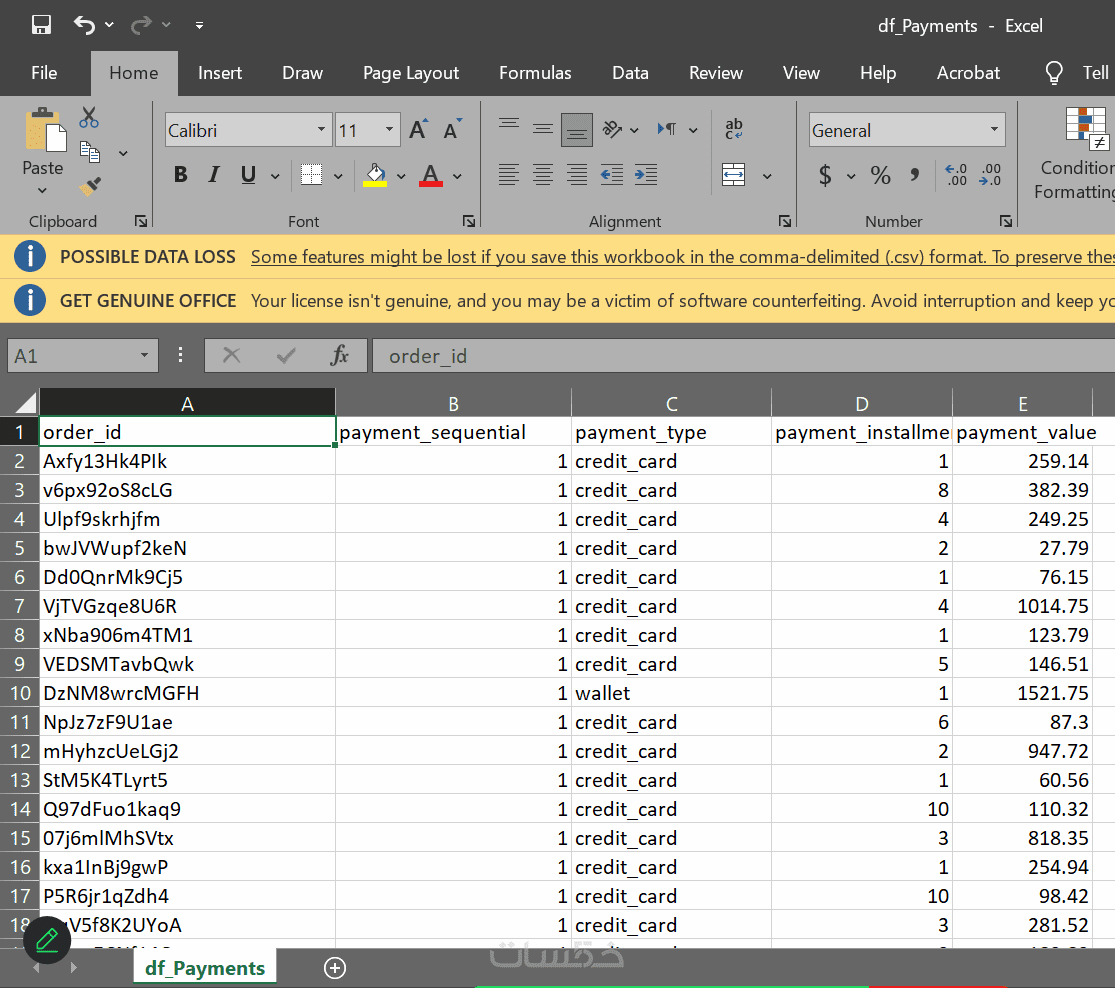Open font size 11 dropdown
The width and height of the screenshot is (1115, 988).
(389, 129)
